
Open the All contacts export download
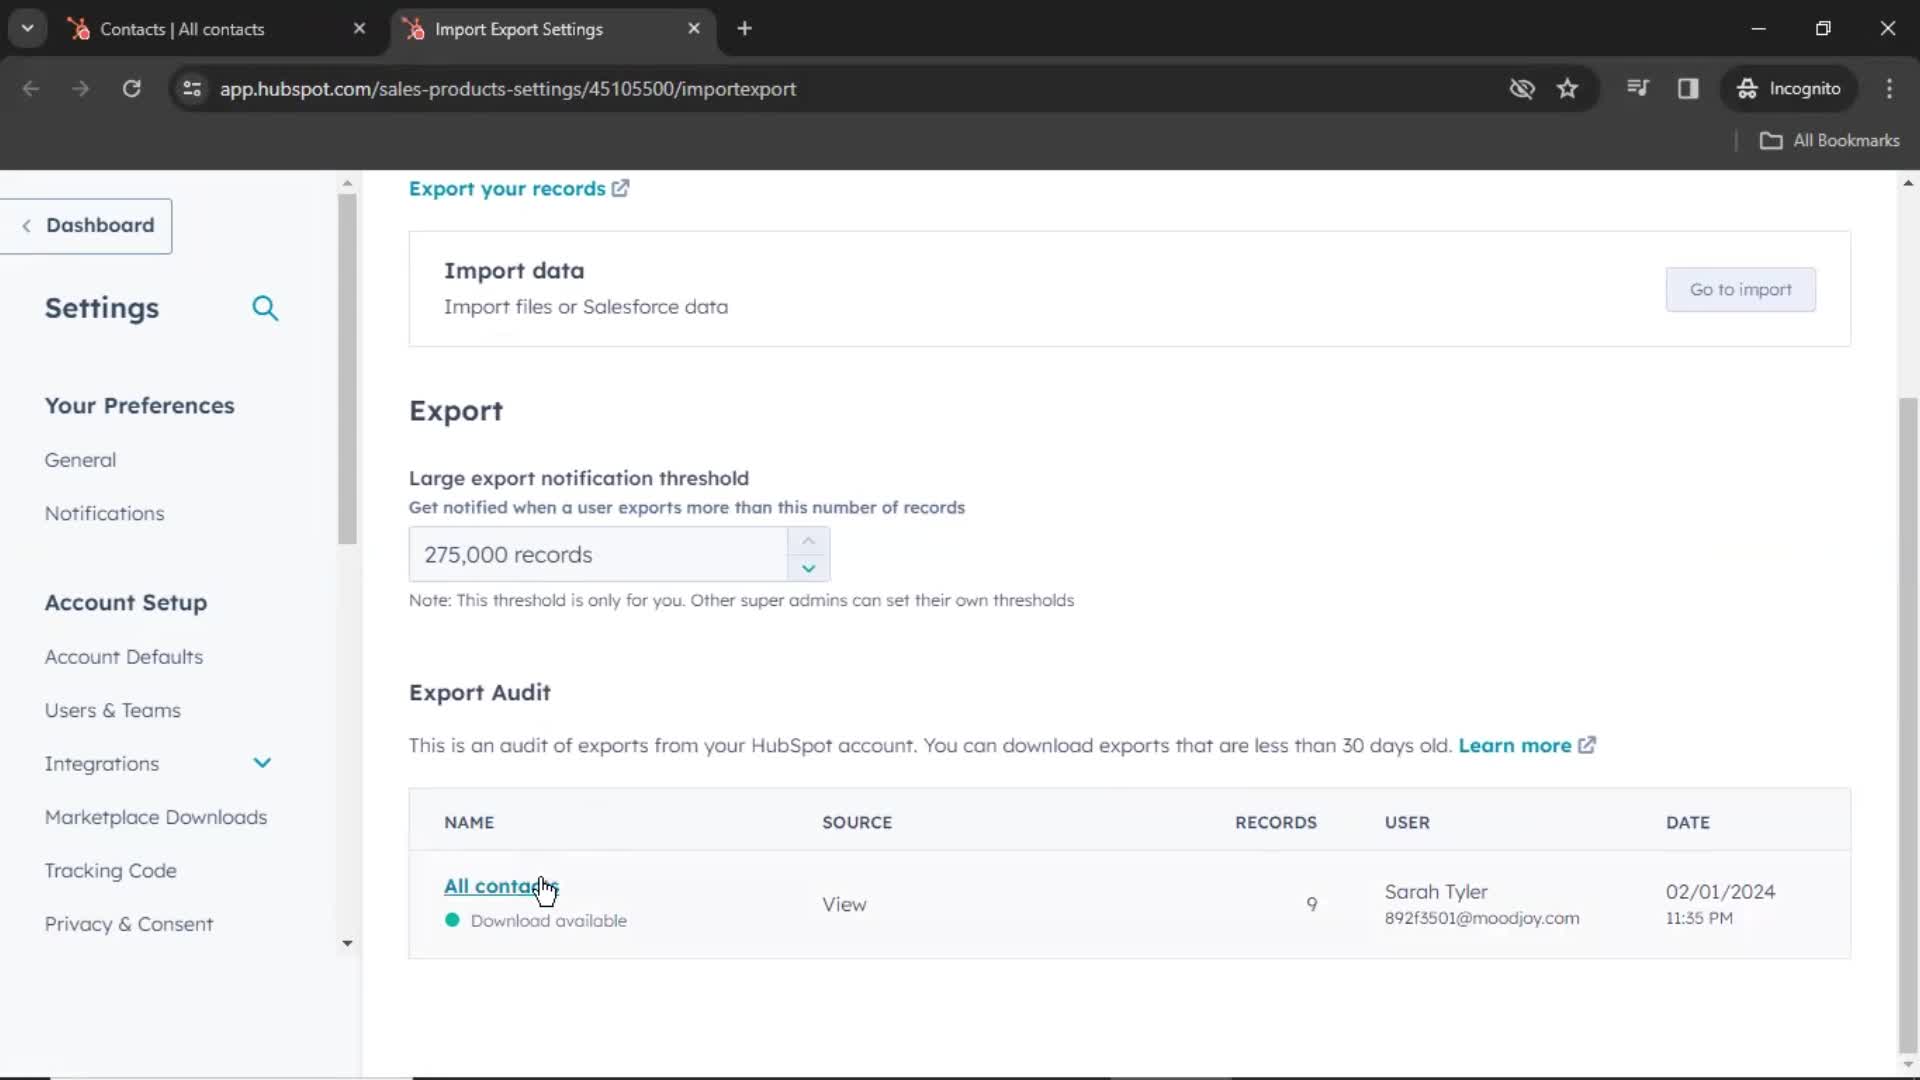[502, 885]
